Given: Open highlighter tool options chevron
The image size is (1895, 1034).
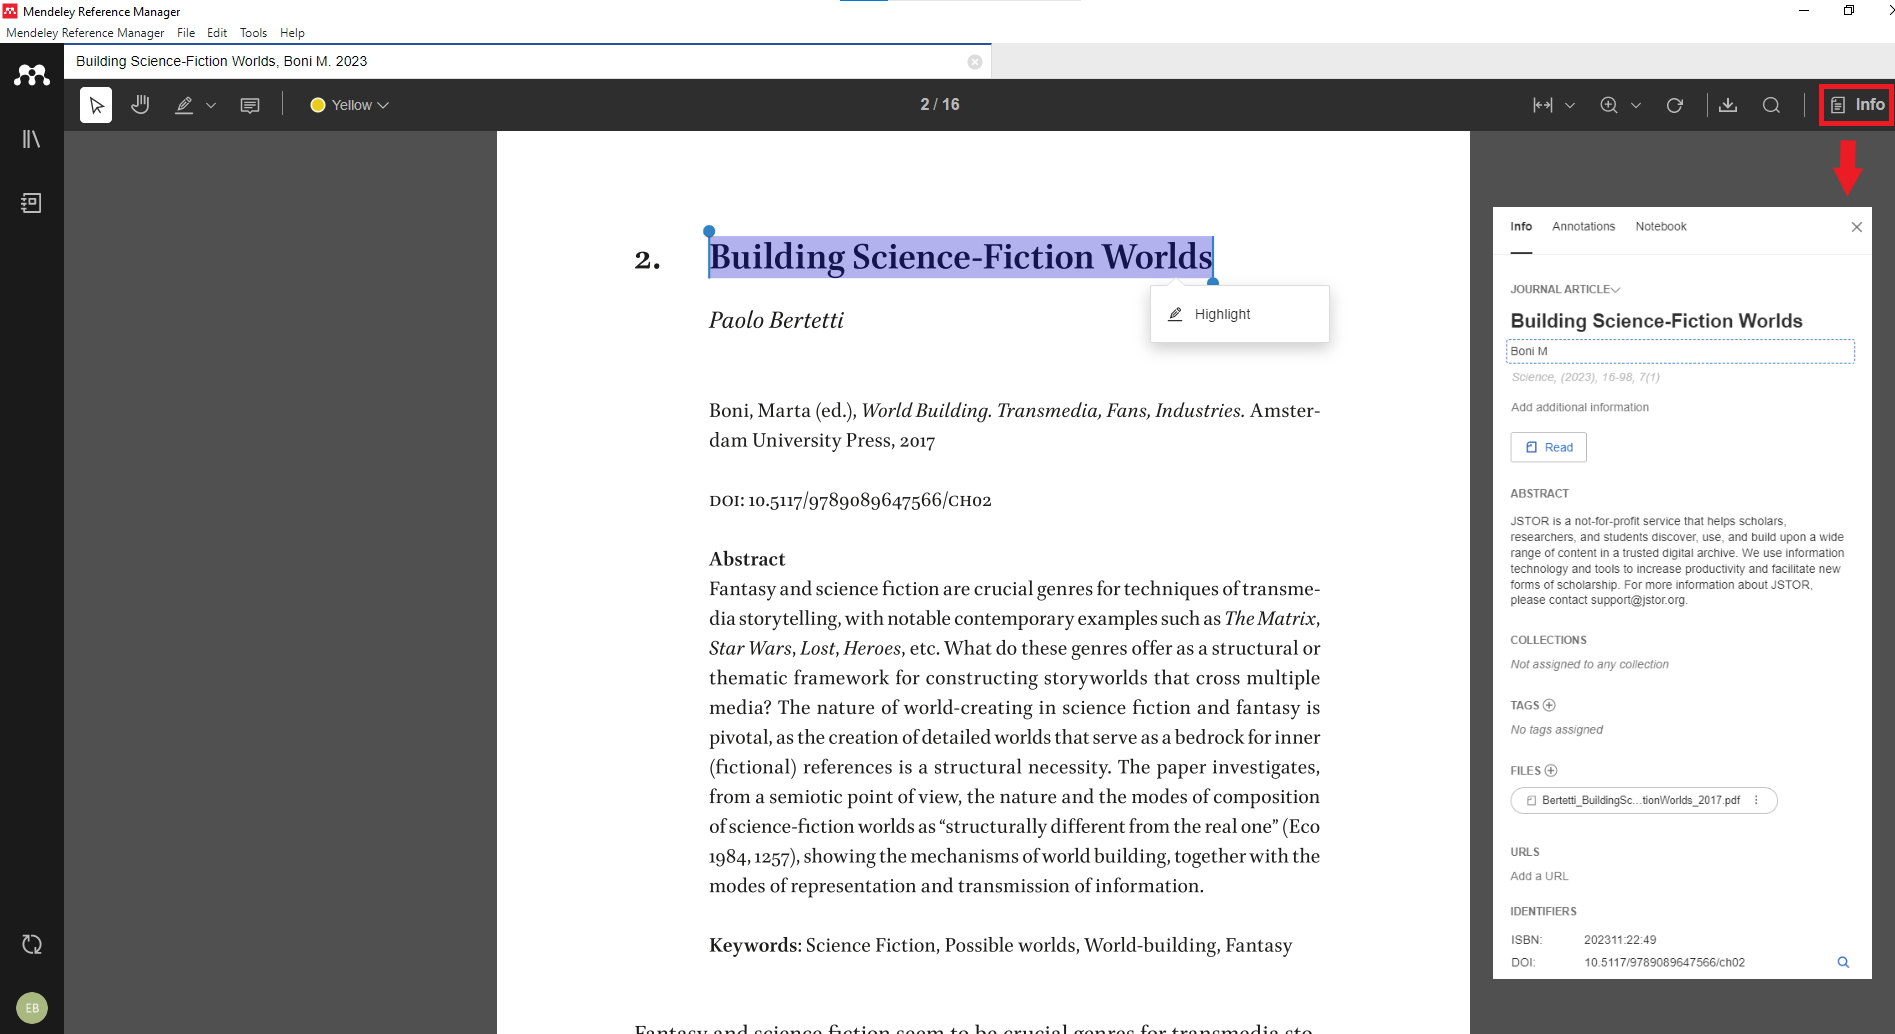Looking at the screenshot, I should 211,105.
